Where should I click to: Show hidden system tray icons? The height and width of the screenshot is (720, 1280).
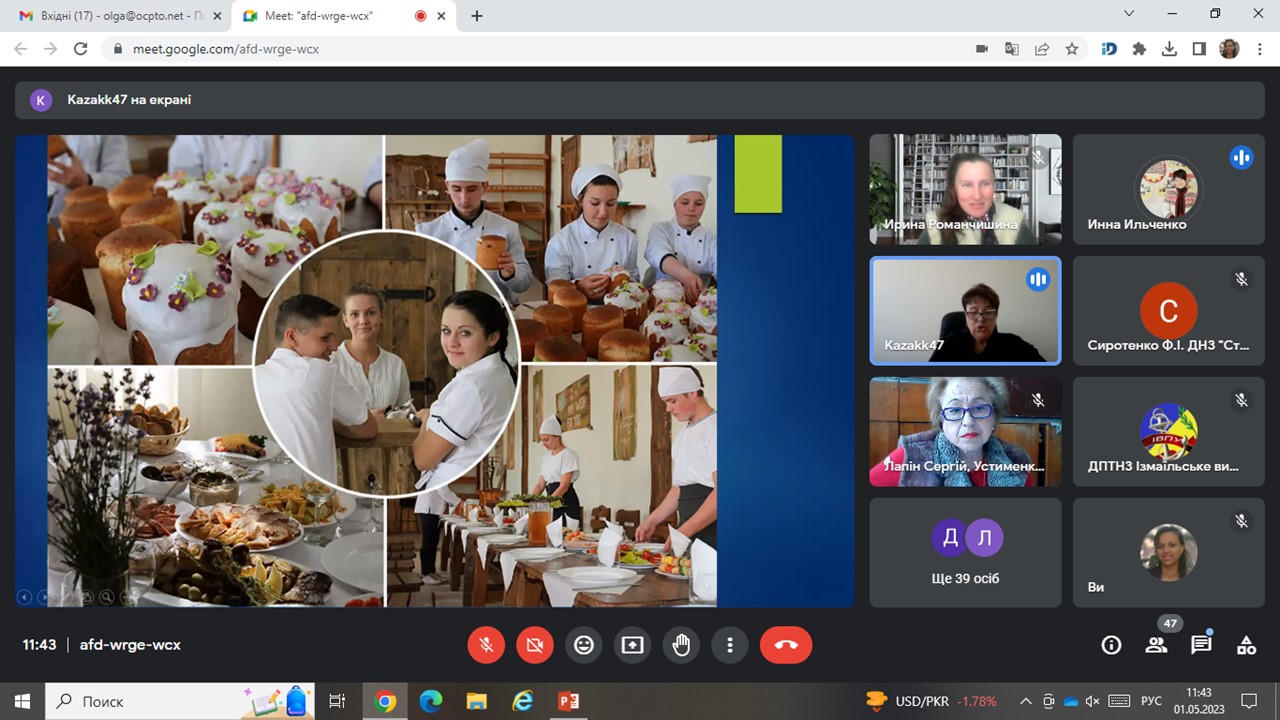pyautogui.click(x=1025, y=701)
